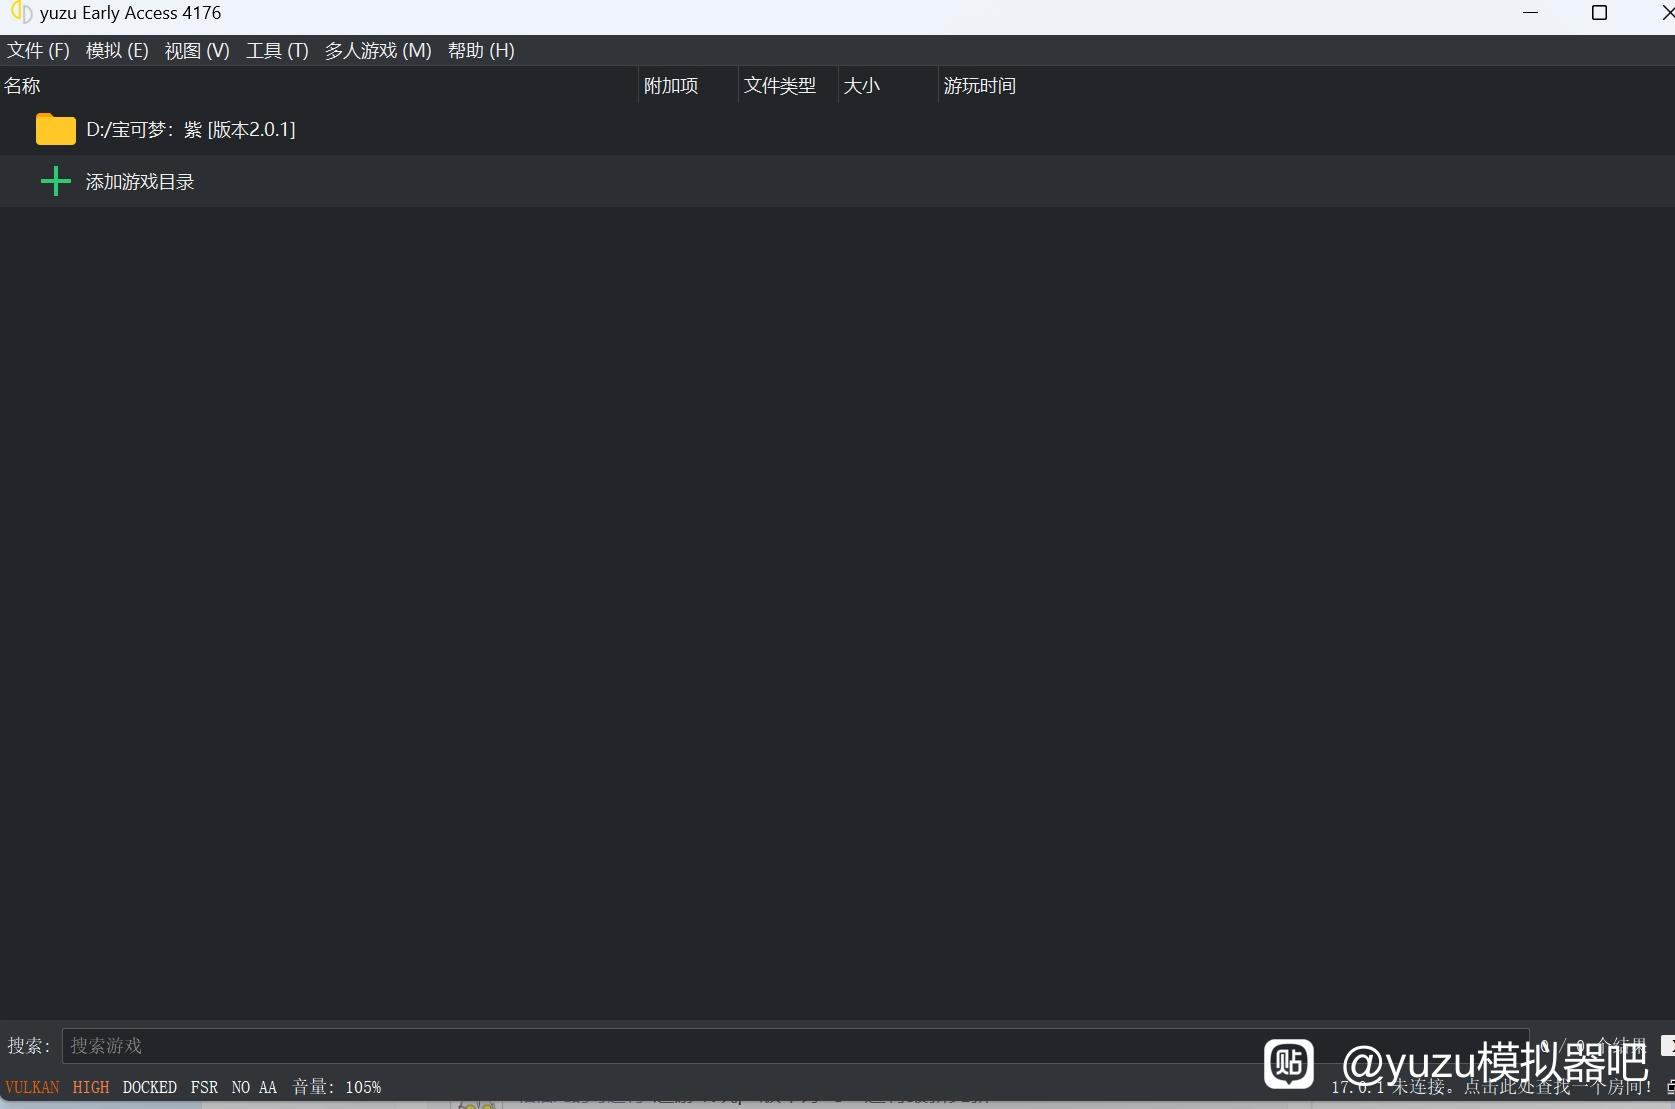Click 添加游戏目录 to add a game directory
The height and width of the screenshot is (1109, 1675).
[140, 182]
